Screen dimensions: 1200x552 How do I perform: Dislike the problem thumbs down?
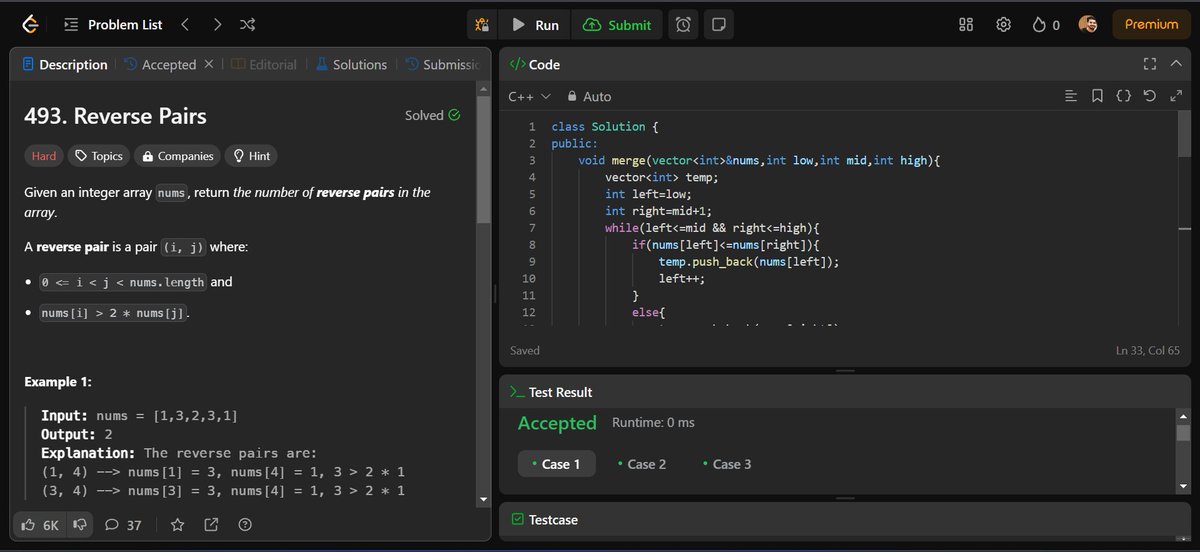point(78,524)
